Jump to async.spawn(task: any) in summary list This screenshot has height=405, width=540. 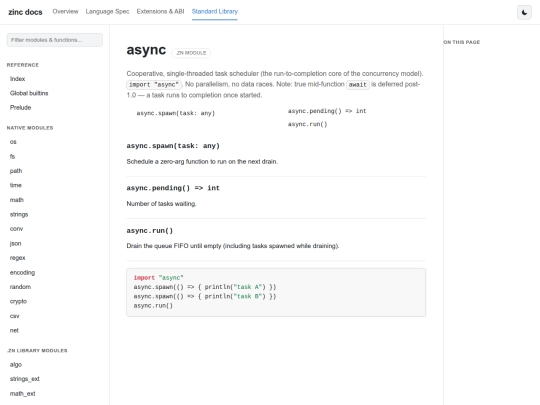point(176,113)
